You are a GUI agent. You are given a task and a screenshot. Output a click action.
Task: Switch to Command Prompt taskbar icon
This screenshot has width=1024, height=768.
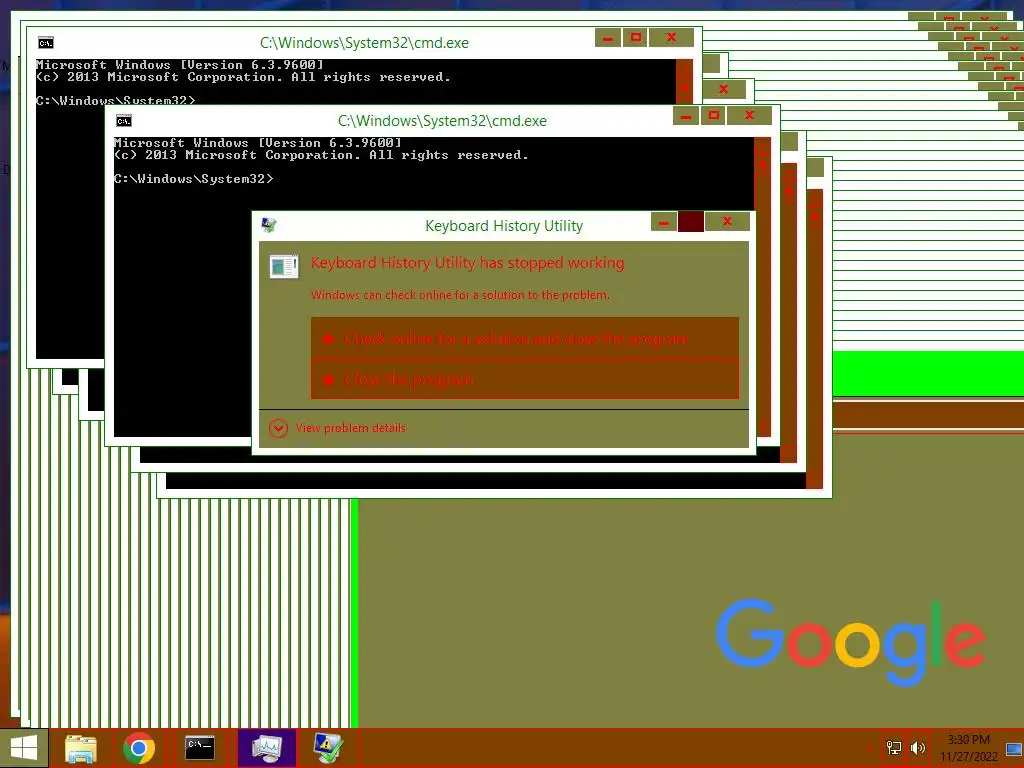click(x=199, y=748)
